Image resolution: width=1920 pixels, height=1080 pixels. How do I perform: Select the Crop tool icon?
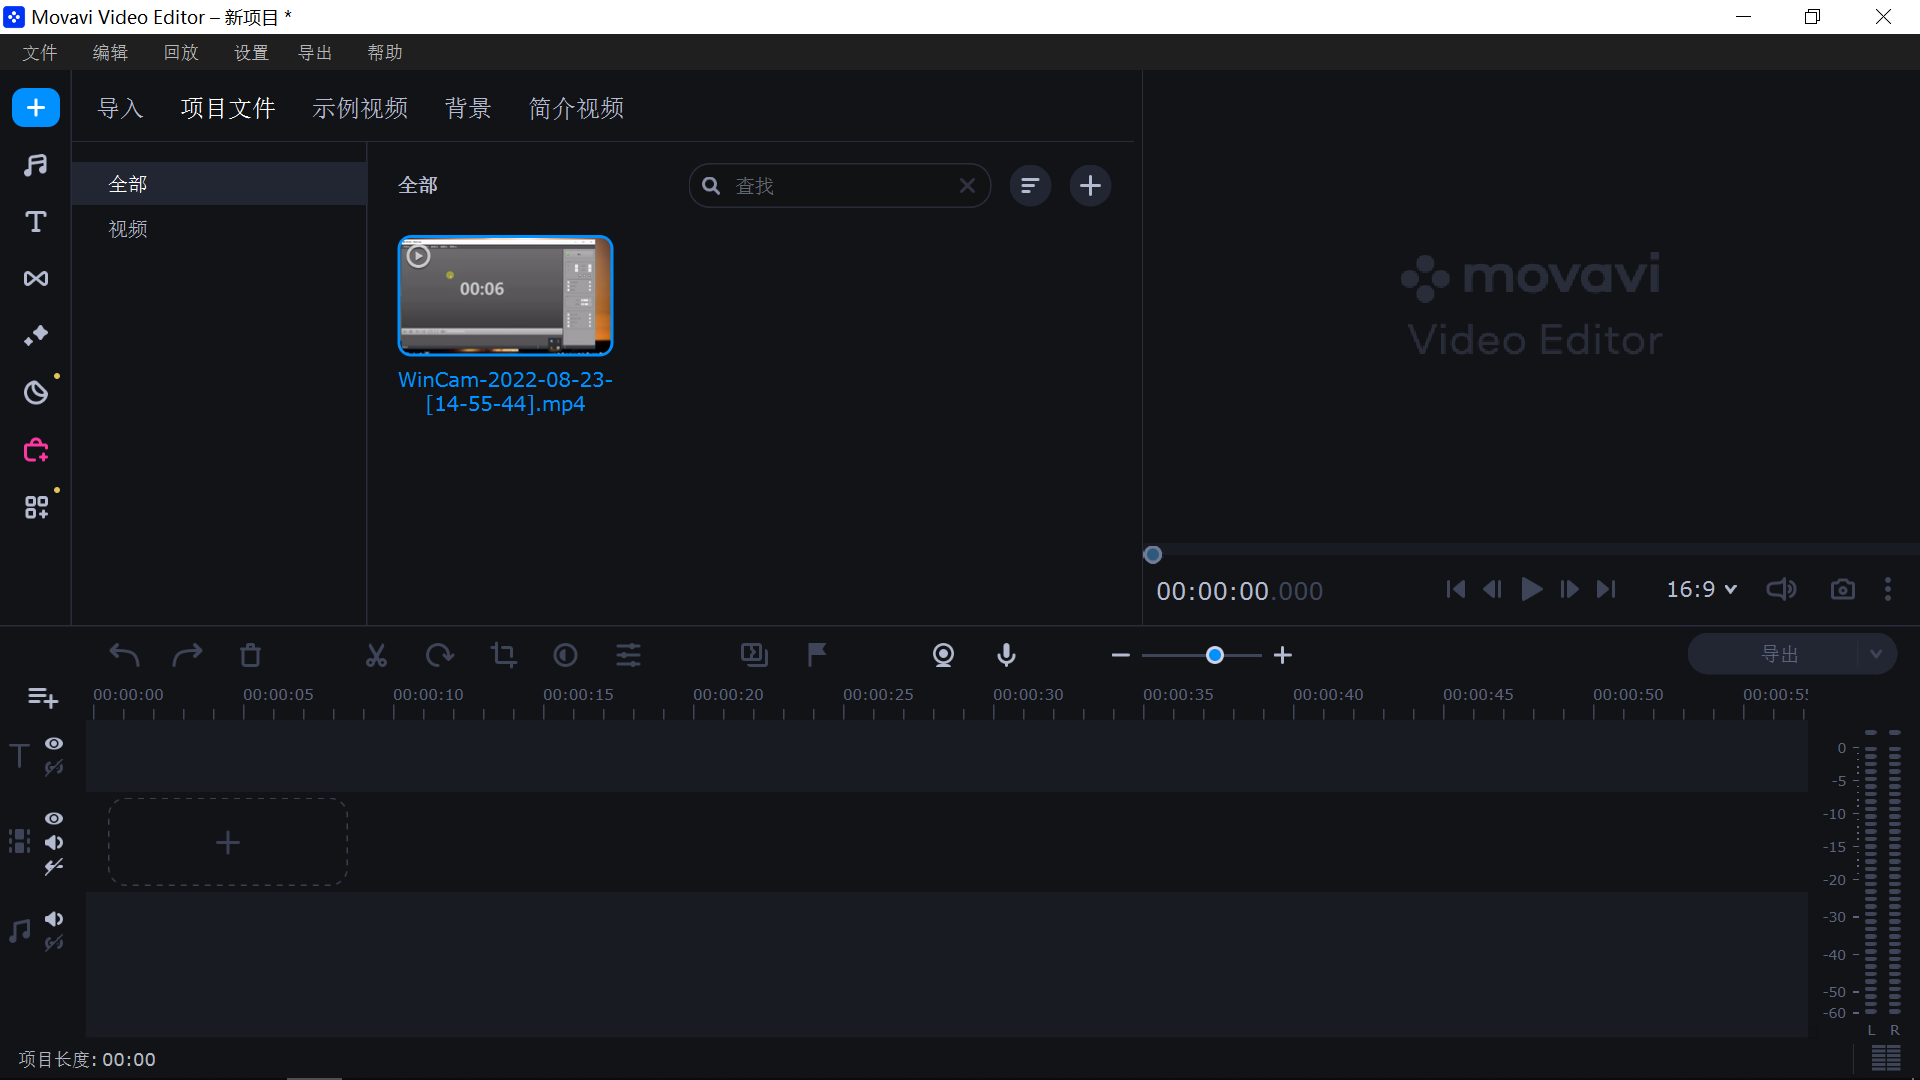click(503, 655)
